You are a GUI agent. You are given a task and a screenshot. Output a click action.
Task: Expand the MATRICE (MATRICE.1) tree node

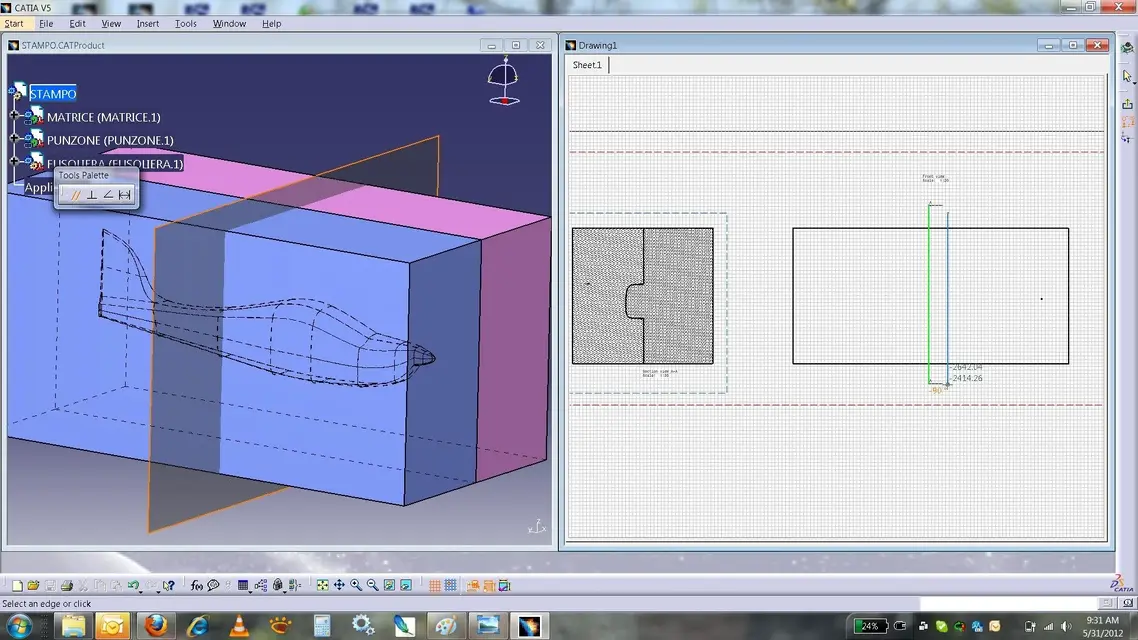tap(15, 117)
